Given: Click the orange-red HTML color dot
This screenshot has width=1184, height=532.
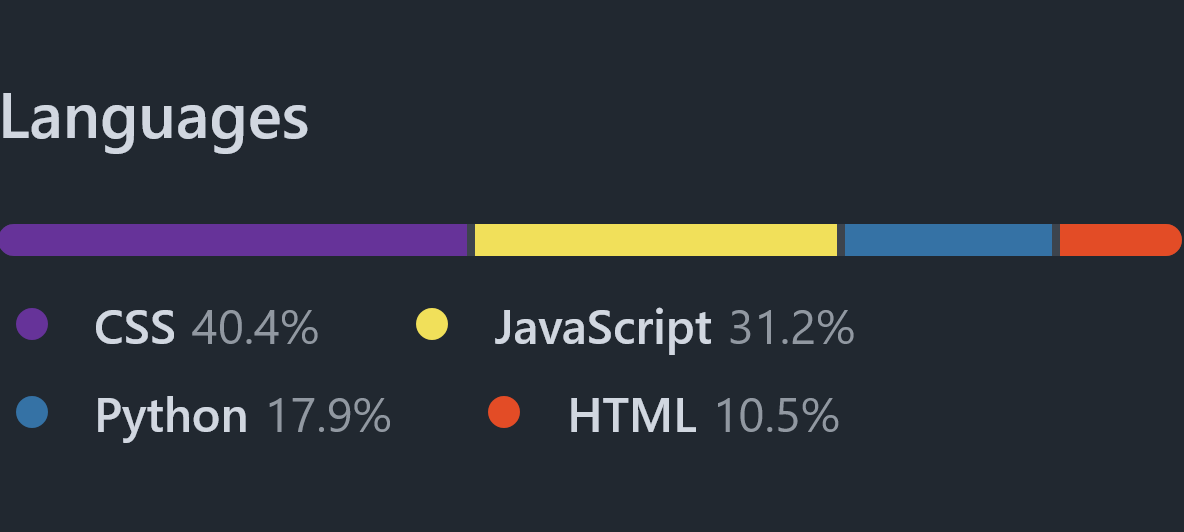Looking at the screenshot, I should tap(504, 412).
